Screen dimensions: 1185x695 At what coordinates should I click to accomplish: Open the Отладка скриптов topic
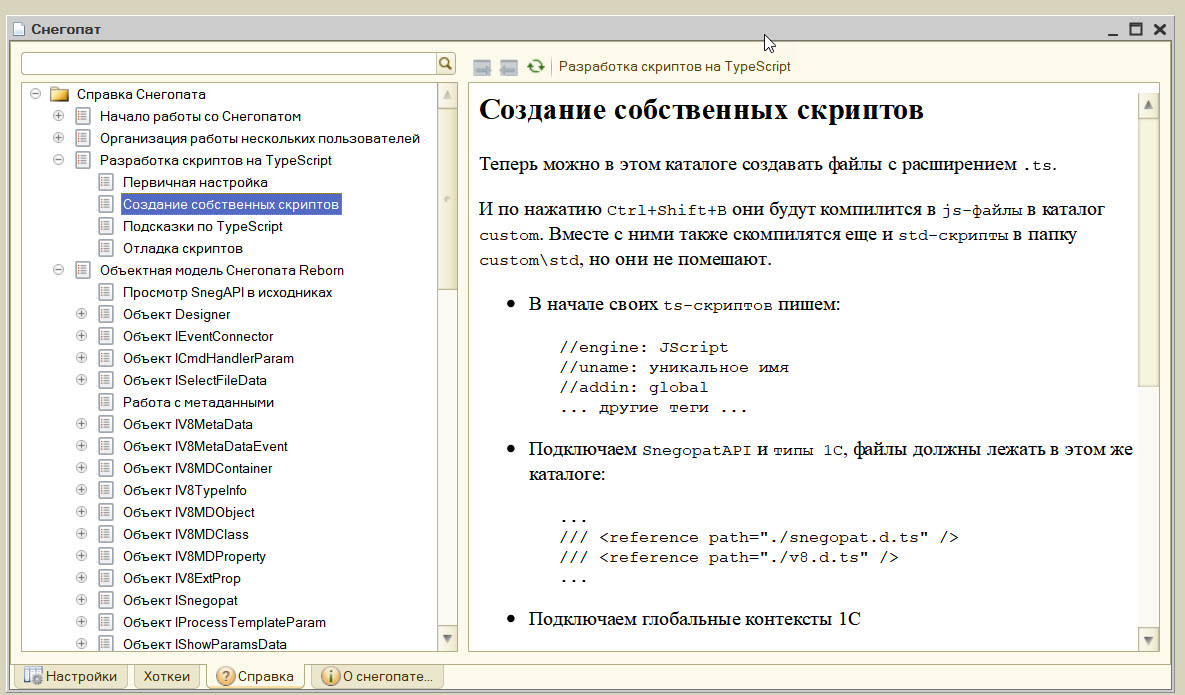point(183,248)
